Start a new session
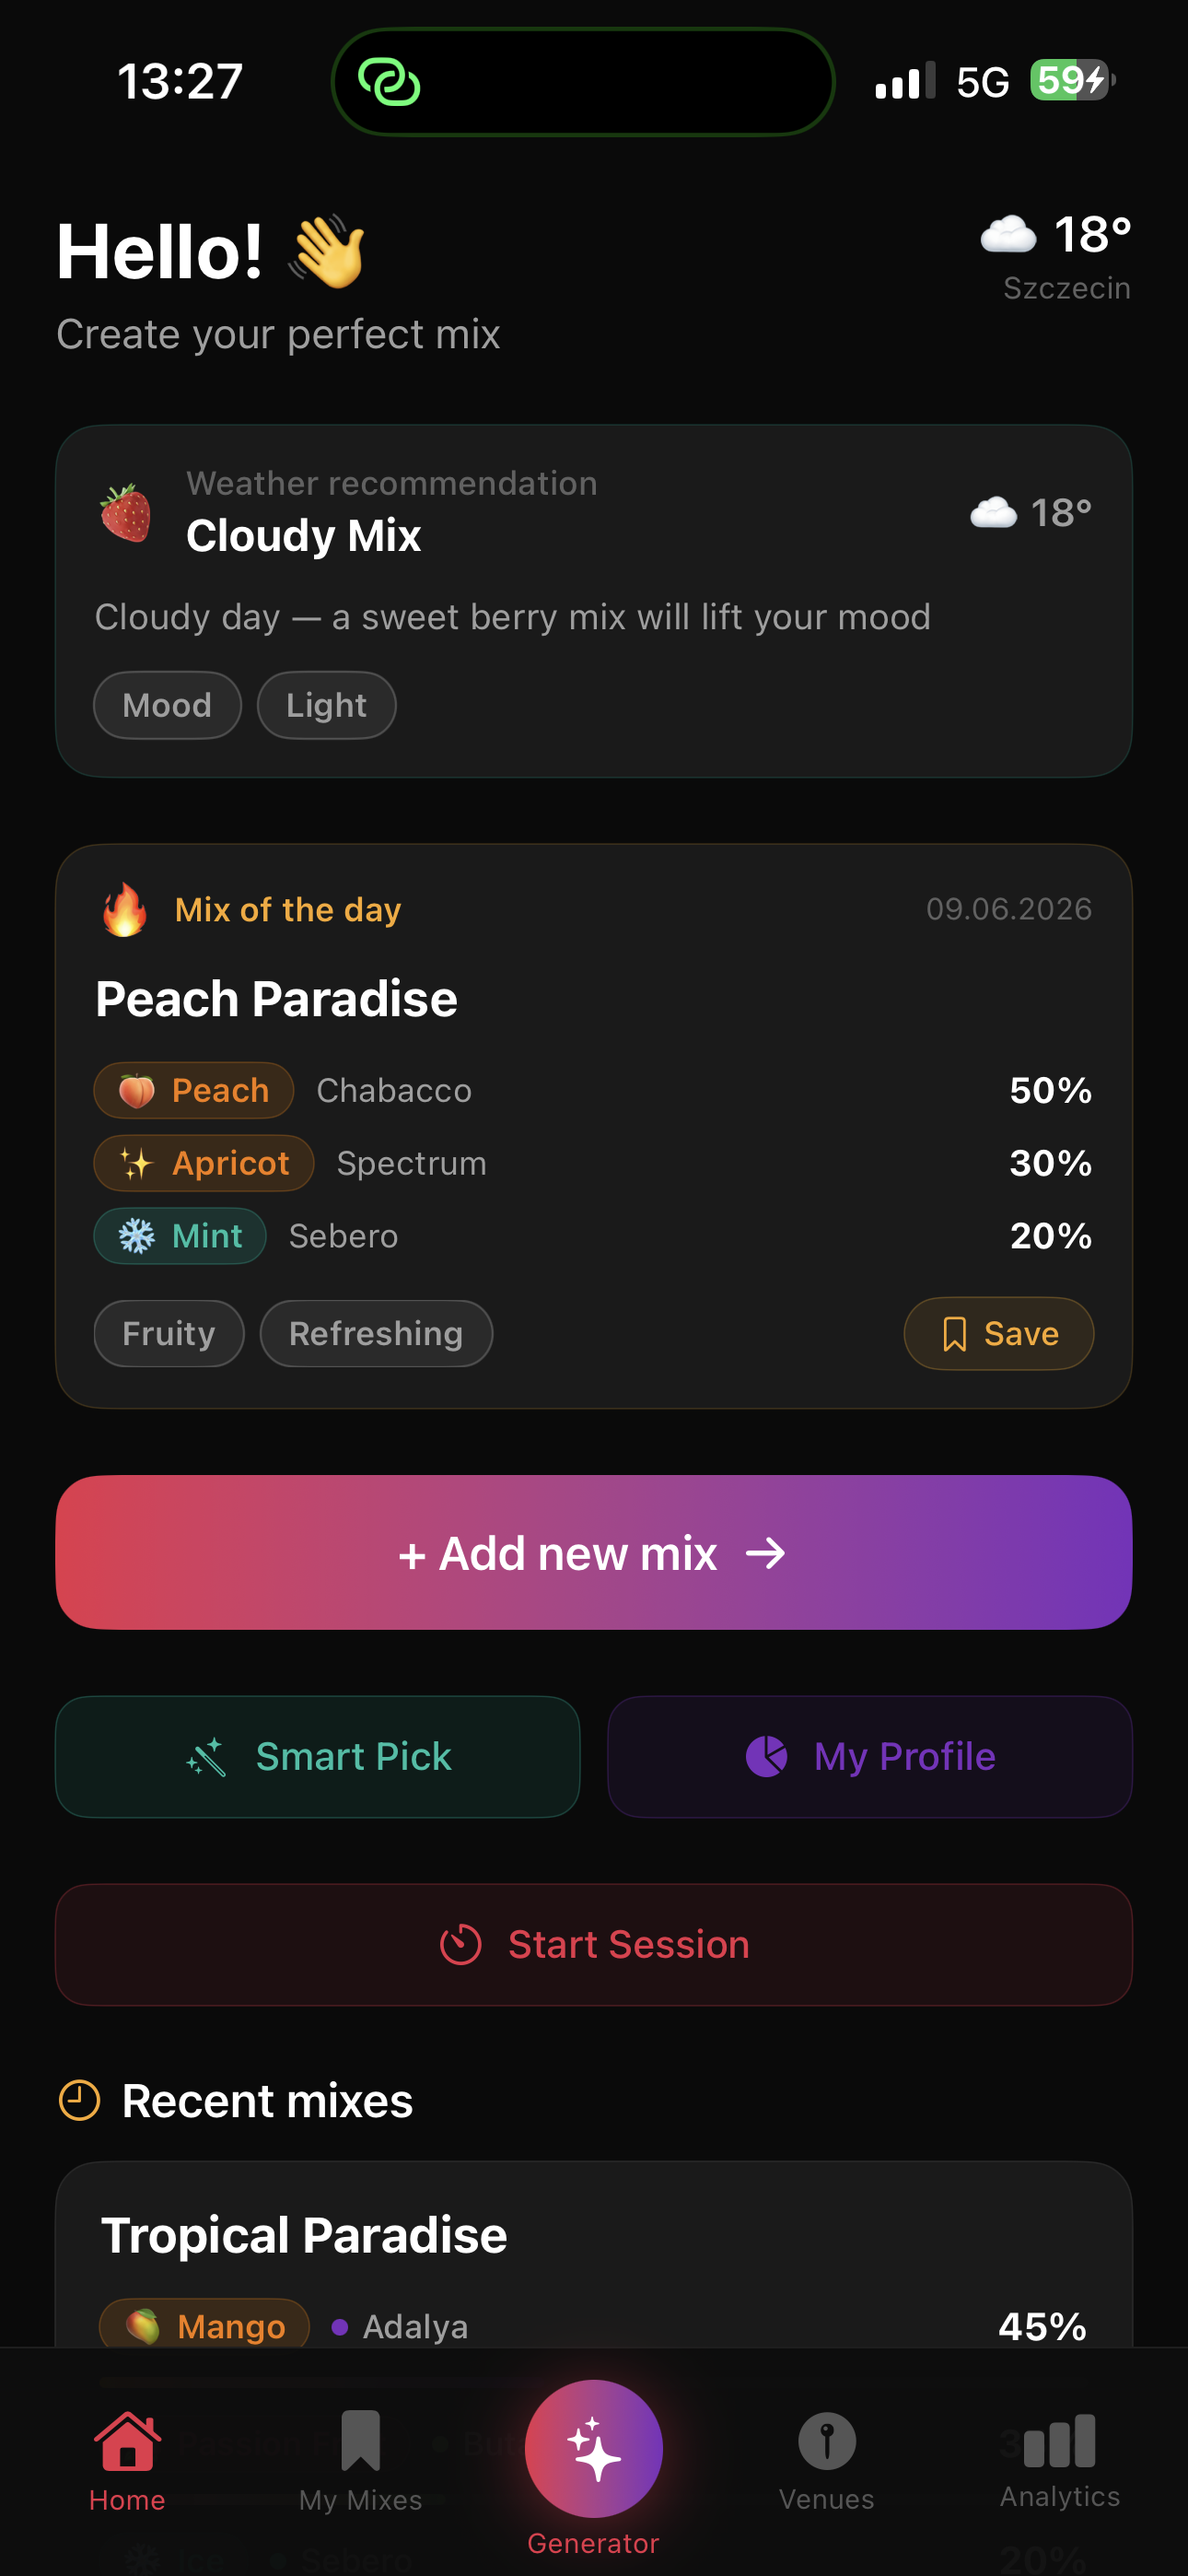 click(594, 1944)
